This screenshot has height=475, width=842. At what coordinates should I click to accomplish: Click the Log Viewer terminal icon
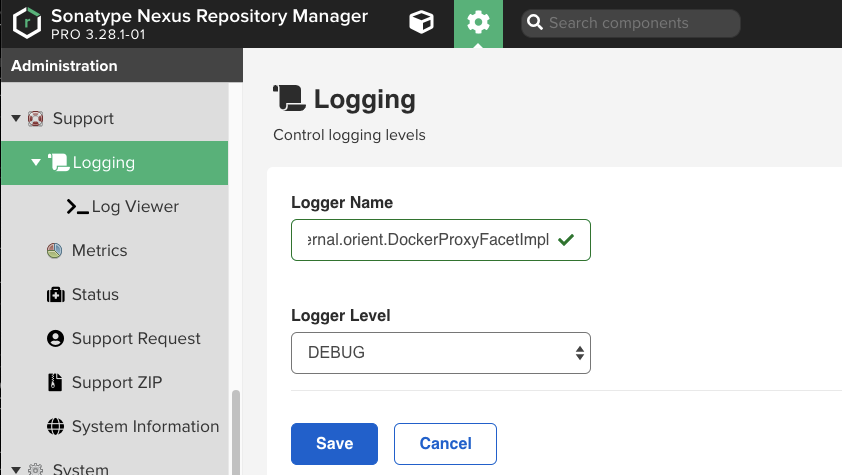coord(77,207)
